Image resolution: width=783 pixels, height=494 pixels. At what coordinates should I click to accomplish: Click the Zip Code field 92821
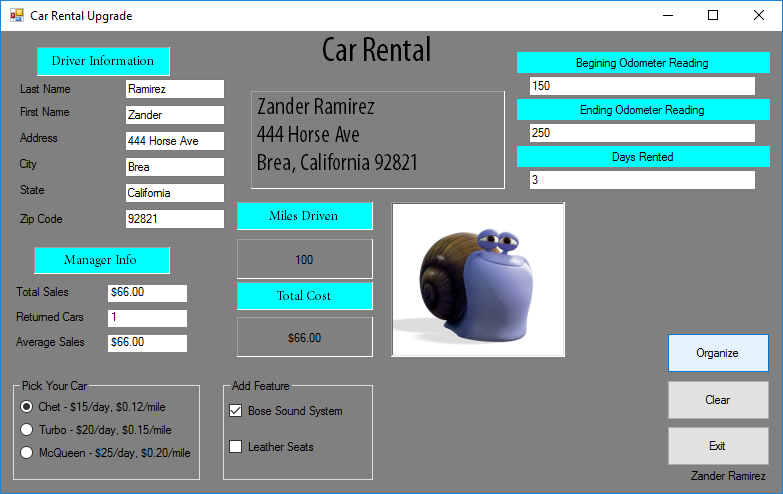click(x=175, y=219)
